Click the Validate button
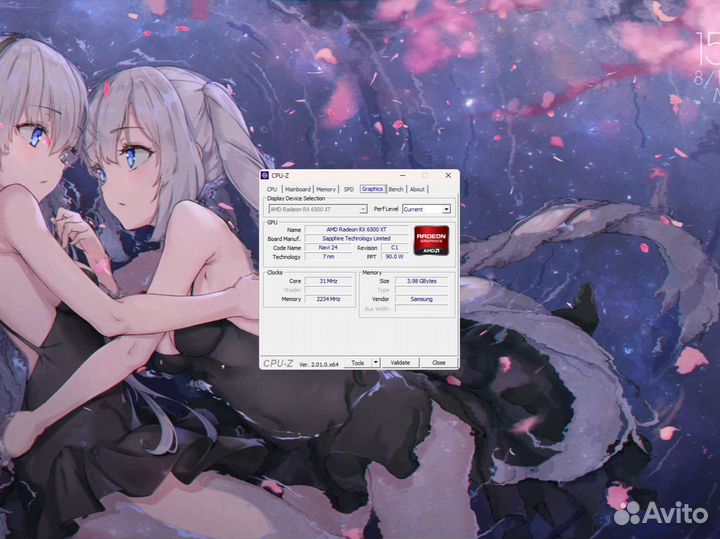The height and width of the screenshot is (539, 720). click(400, 363)
